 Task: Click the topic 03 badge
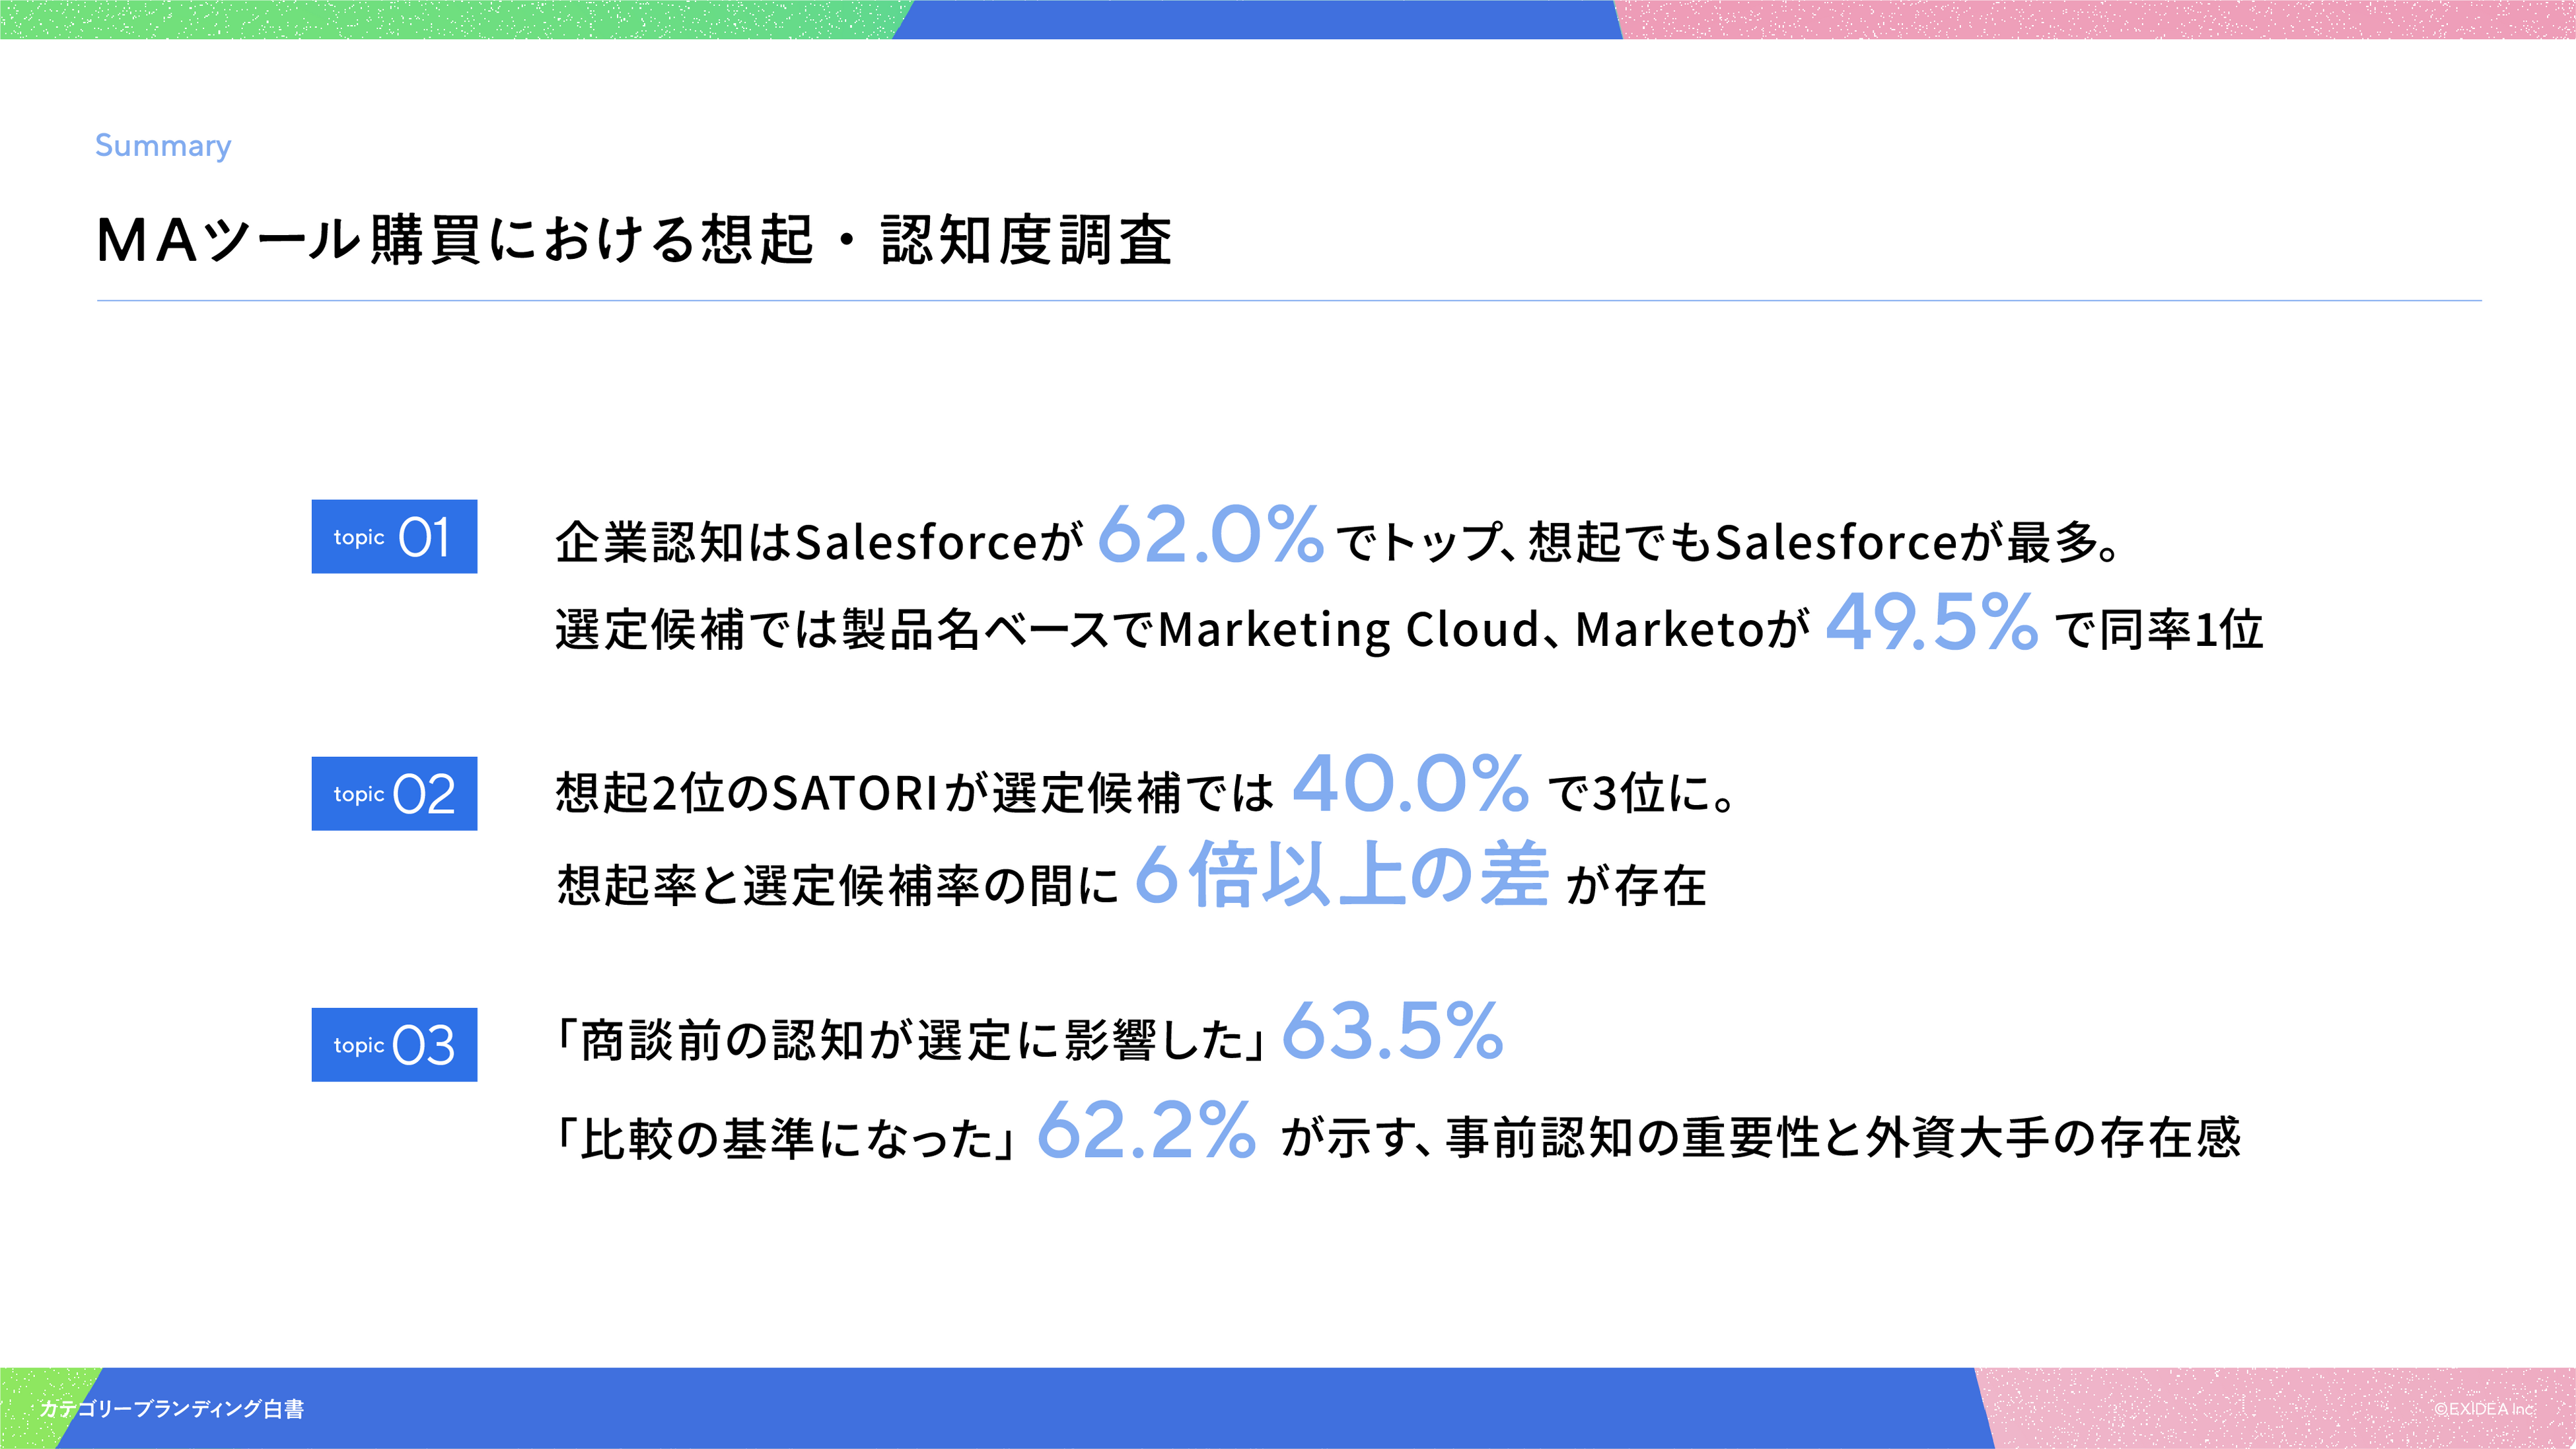click(x=394, y=1045)
